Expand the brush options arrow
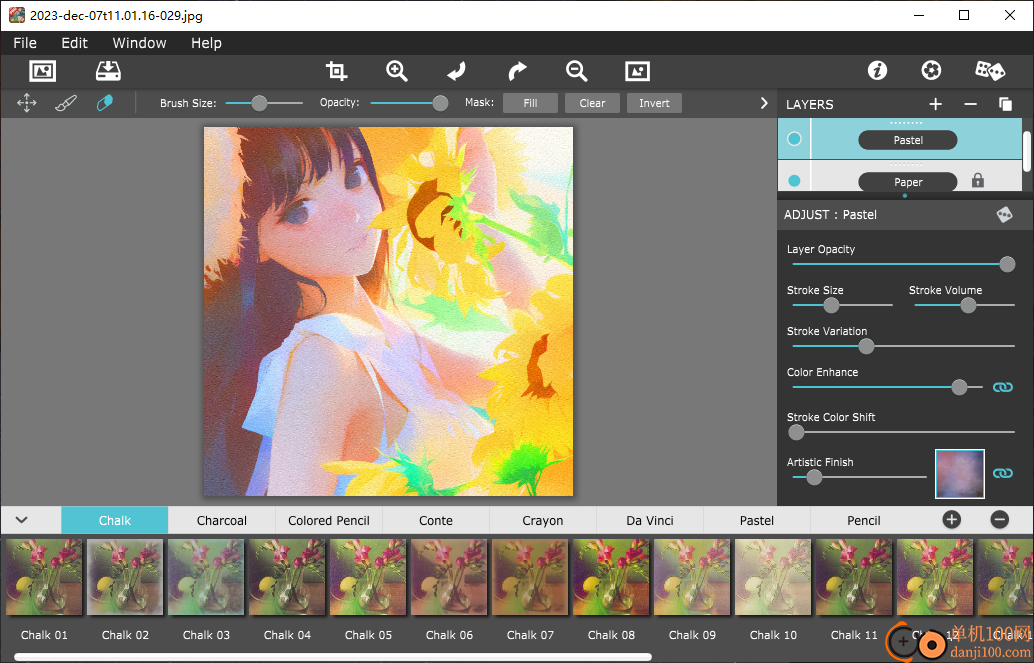Image resolution: width=1034 pixels, height=663 pixels. [x=764, y=103]
